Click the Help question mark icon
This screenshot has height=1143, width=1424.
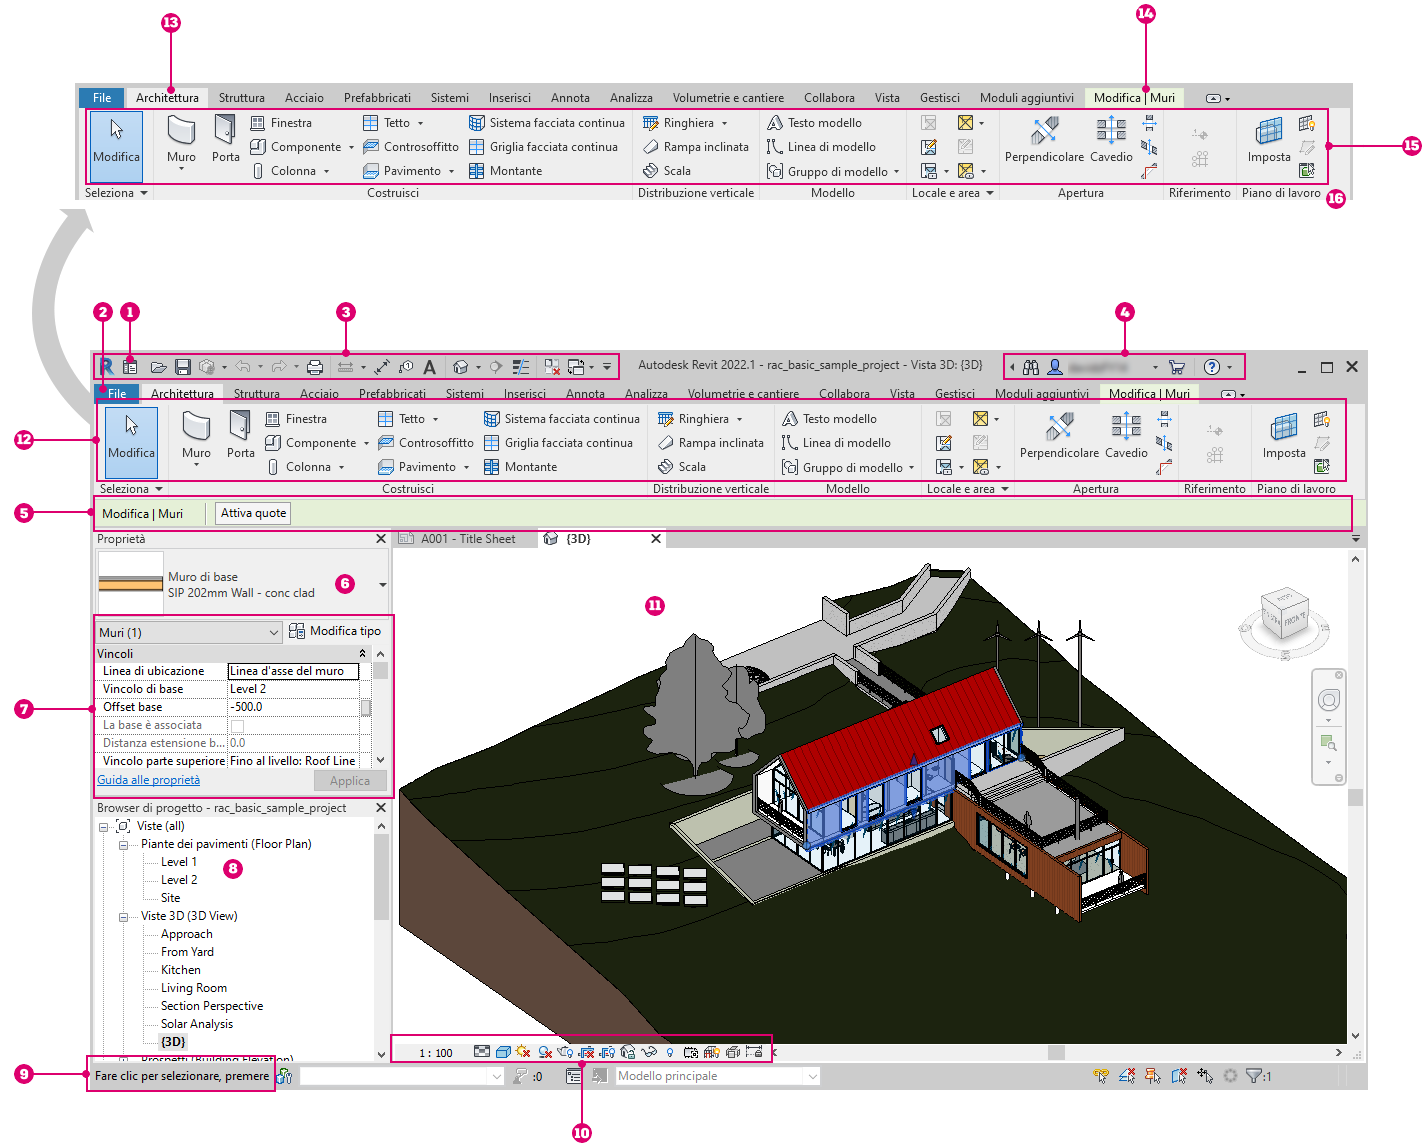click(1212, 367)
